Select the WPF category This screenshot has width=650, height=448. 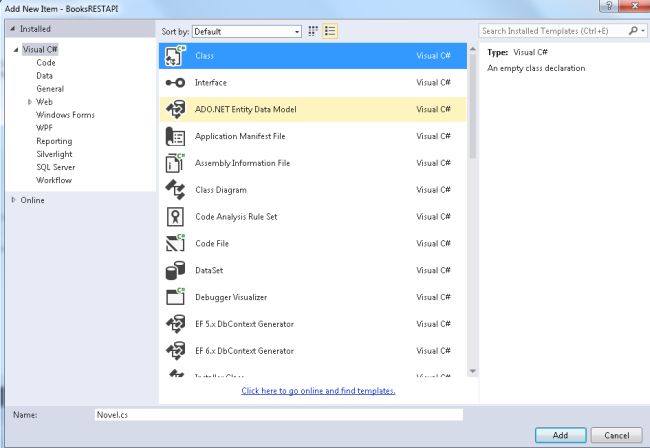tap(44, 128)
